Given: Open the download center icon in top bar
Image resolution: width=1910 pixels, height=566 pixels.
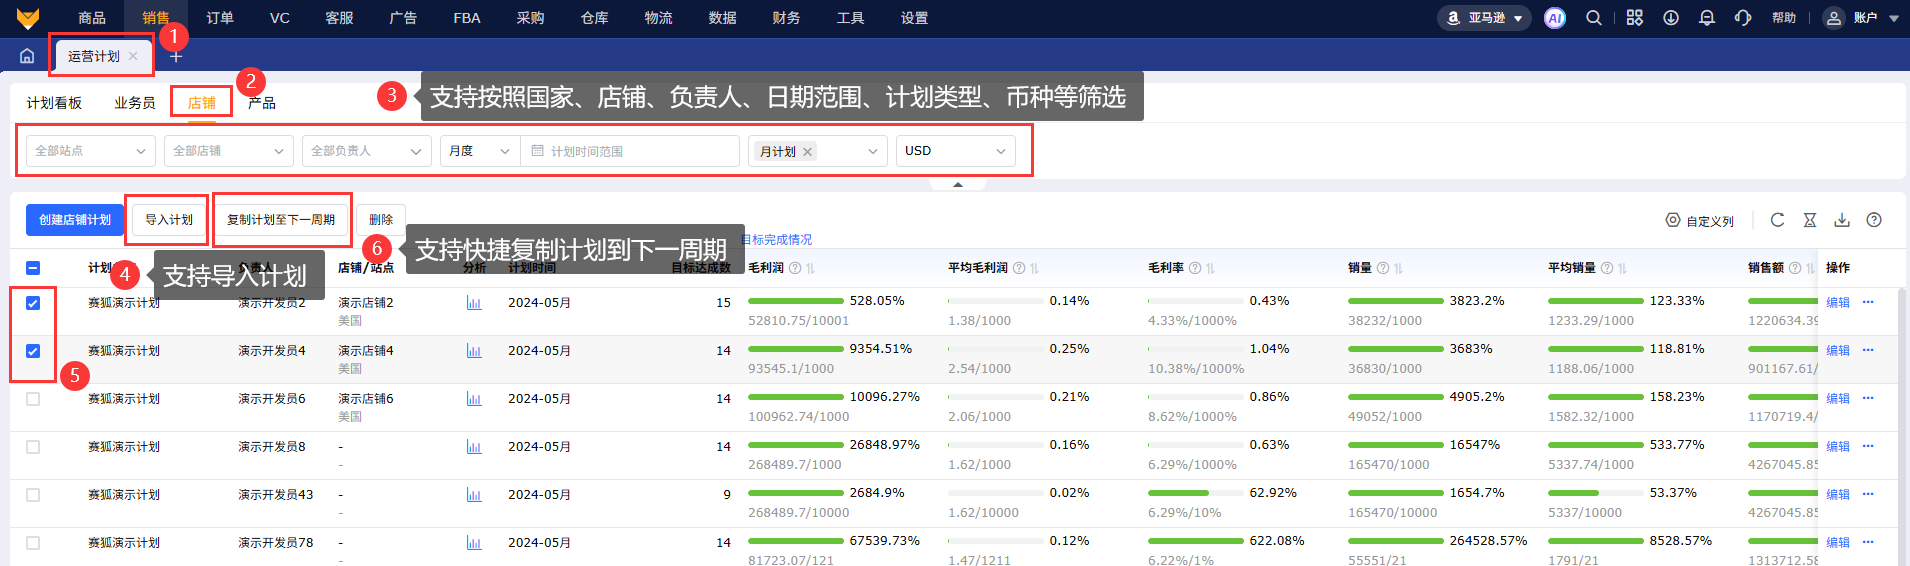Looking at the screenshot, I should [x=1671, y=18].
